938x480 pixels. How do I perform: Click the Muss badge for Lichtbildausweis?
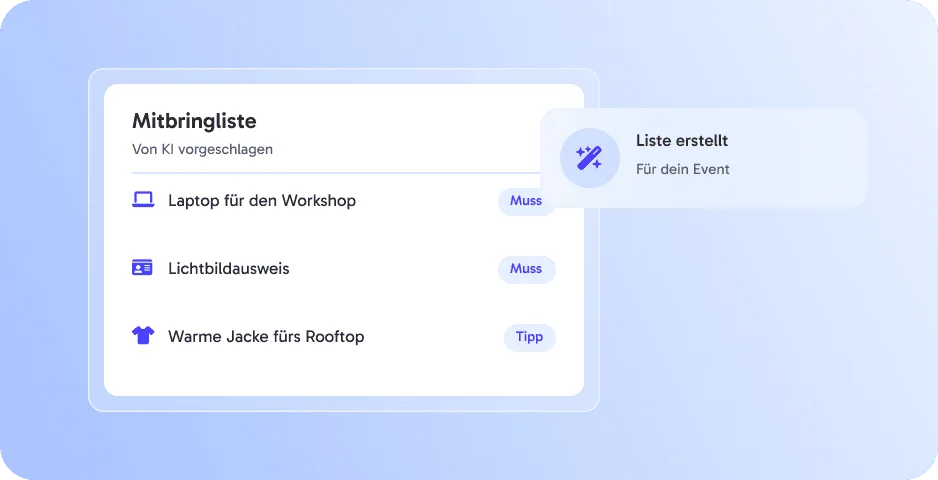[526, 269]
